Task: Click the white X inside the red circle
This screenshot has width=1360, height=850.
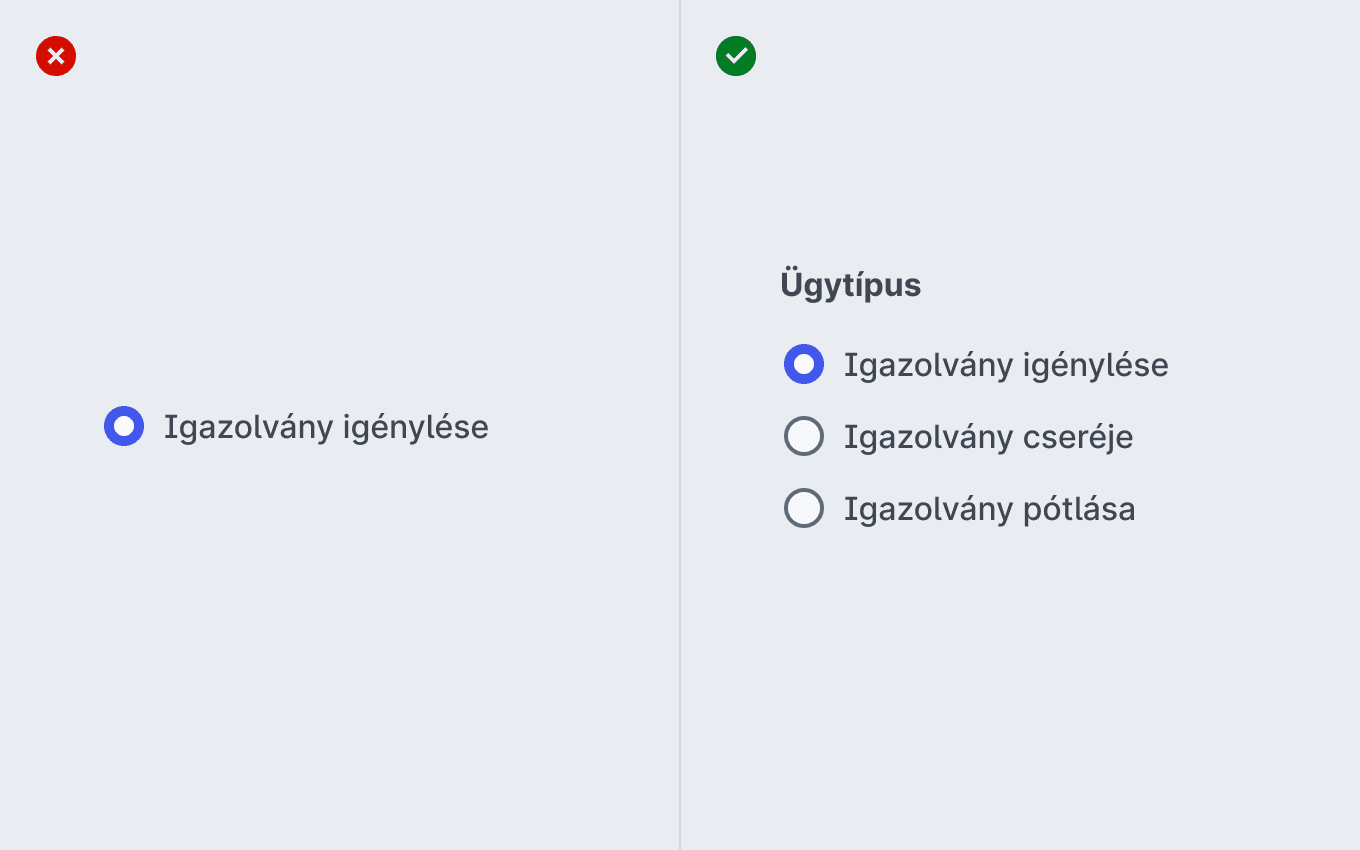Action: (56, 56)
